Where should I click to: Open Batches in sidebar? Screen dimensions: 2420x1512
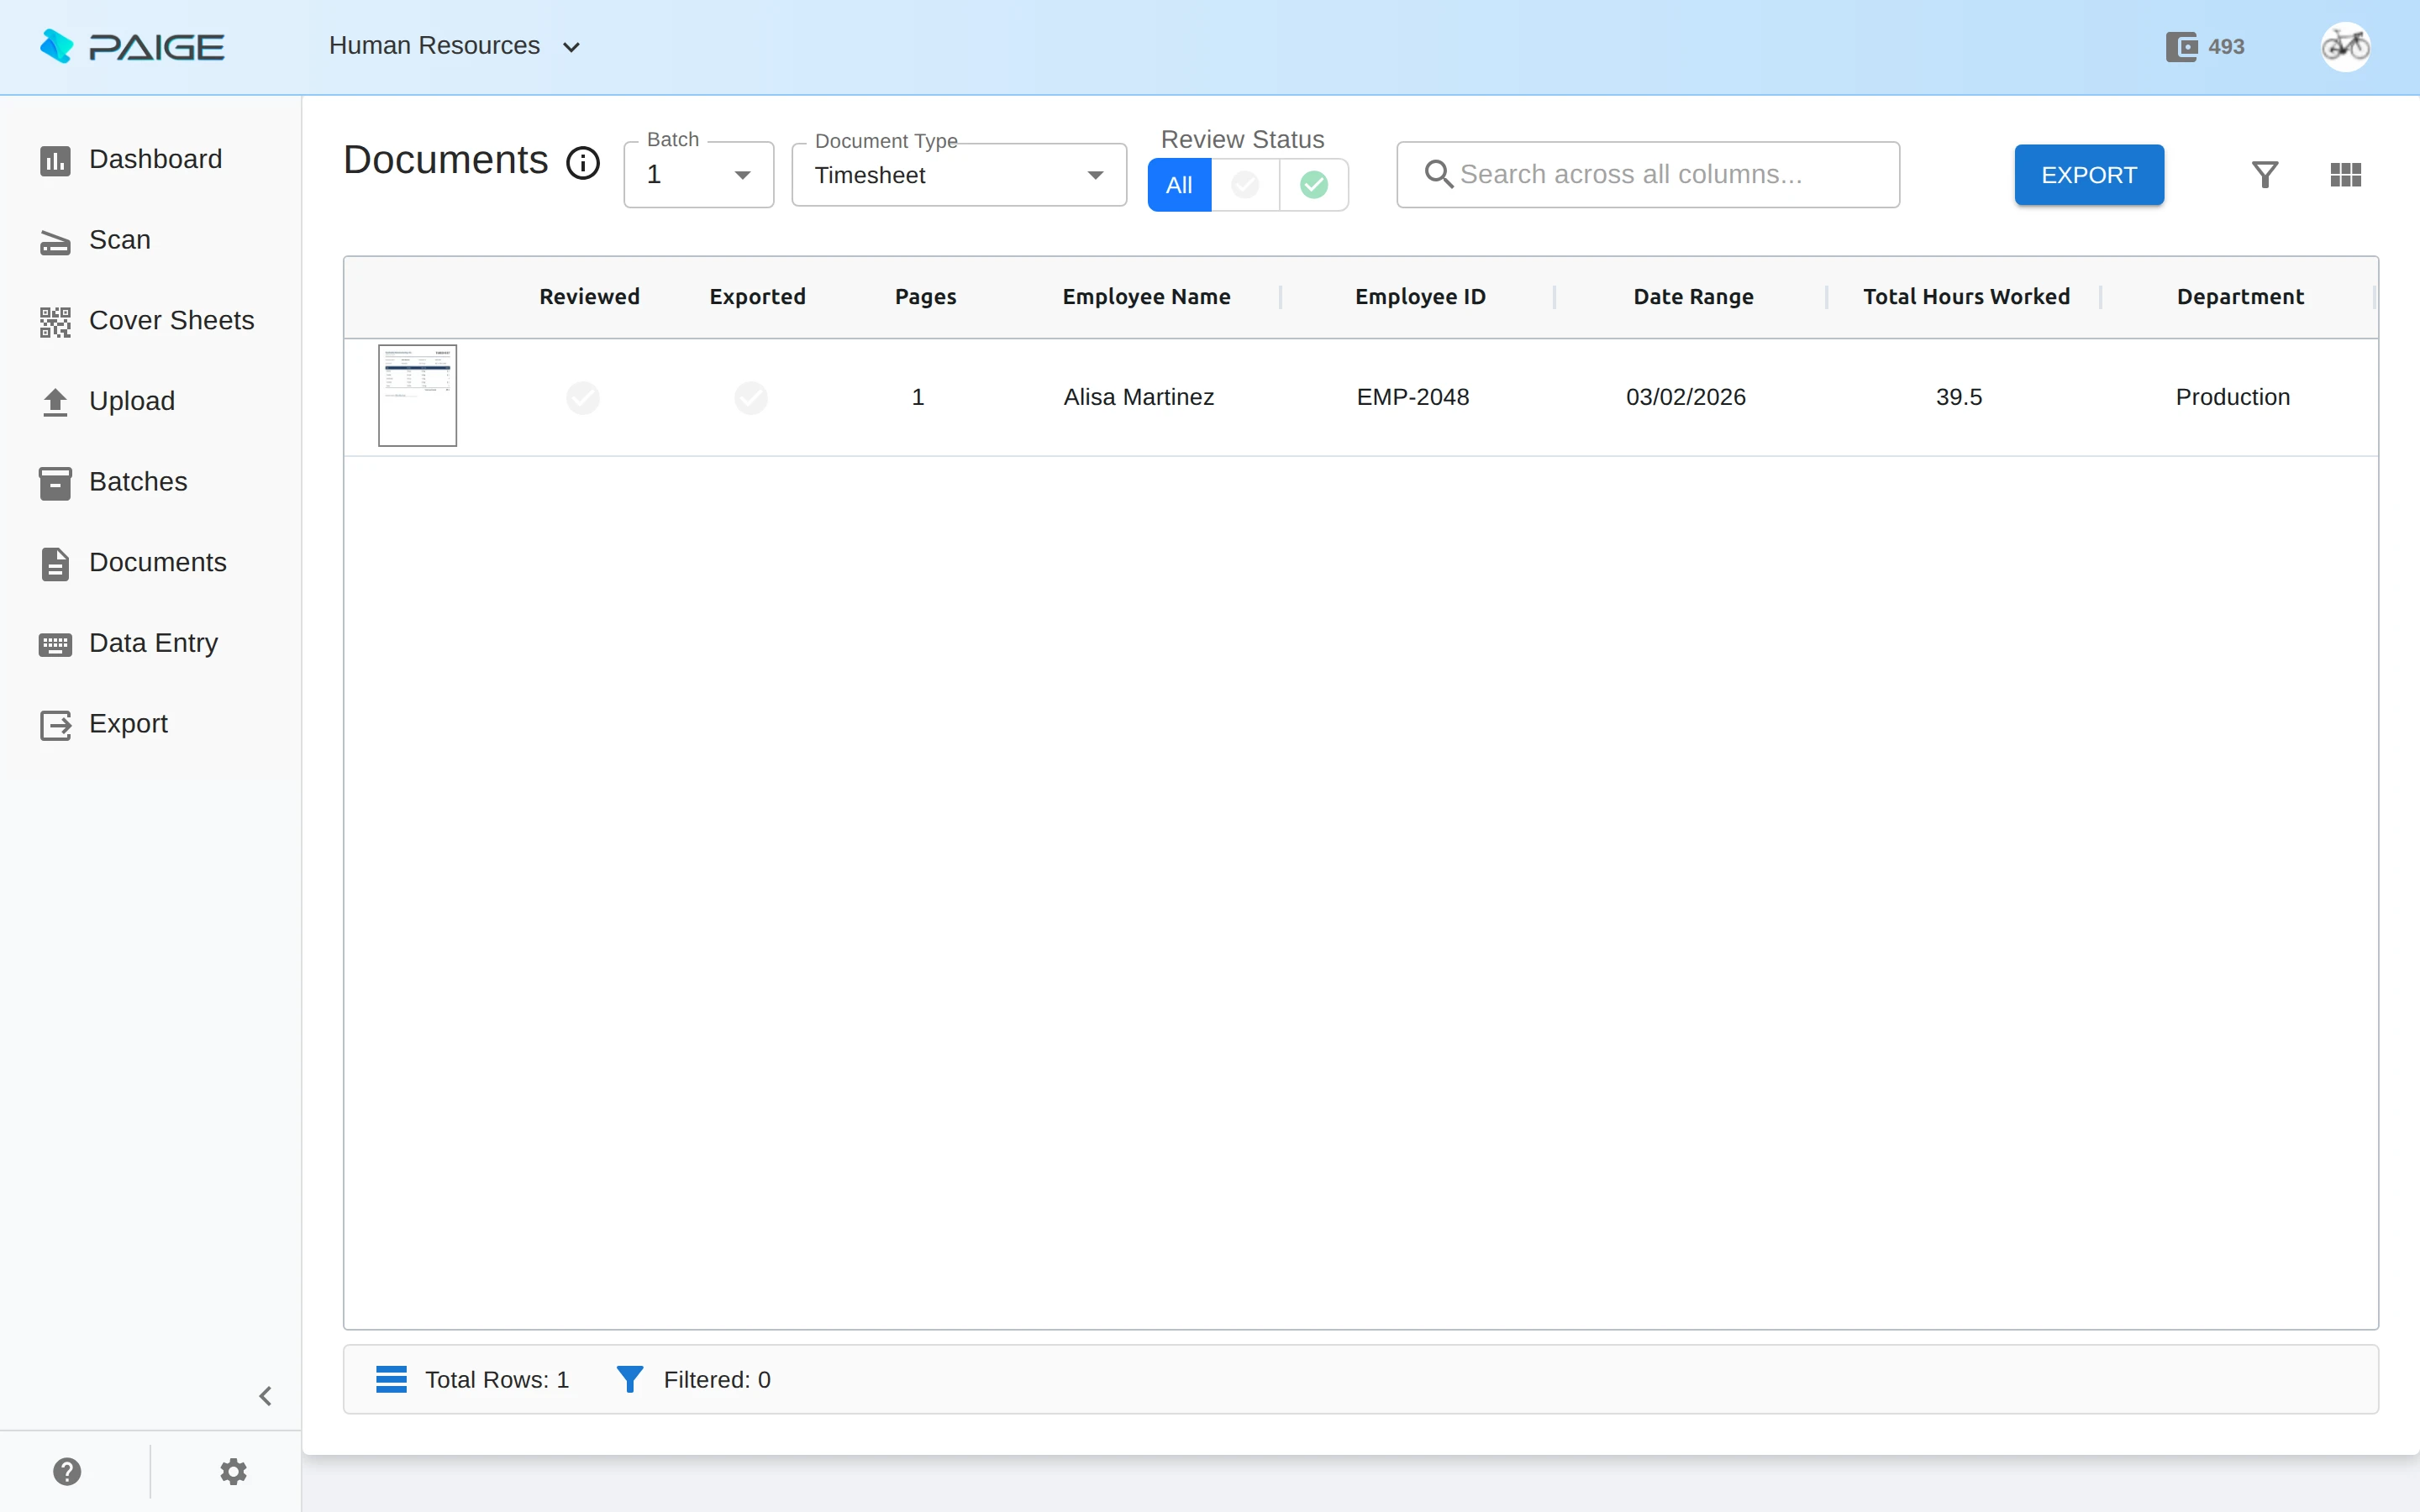pos(150,482)
